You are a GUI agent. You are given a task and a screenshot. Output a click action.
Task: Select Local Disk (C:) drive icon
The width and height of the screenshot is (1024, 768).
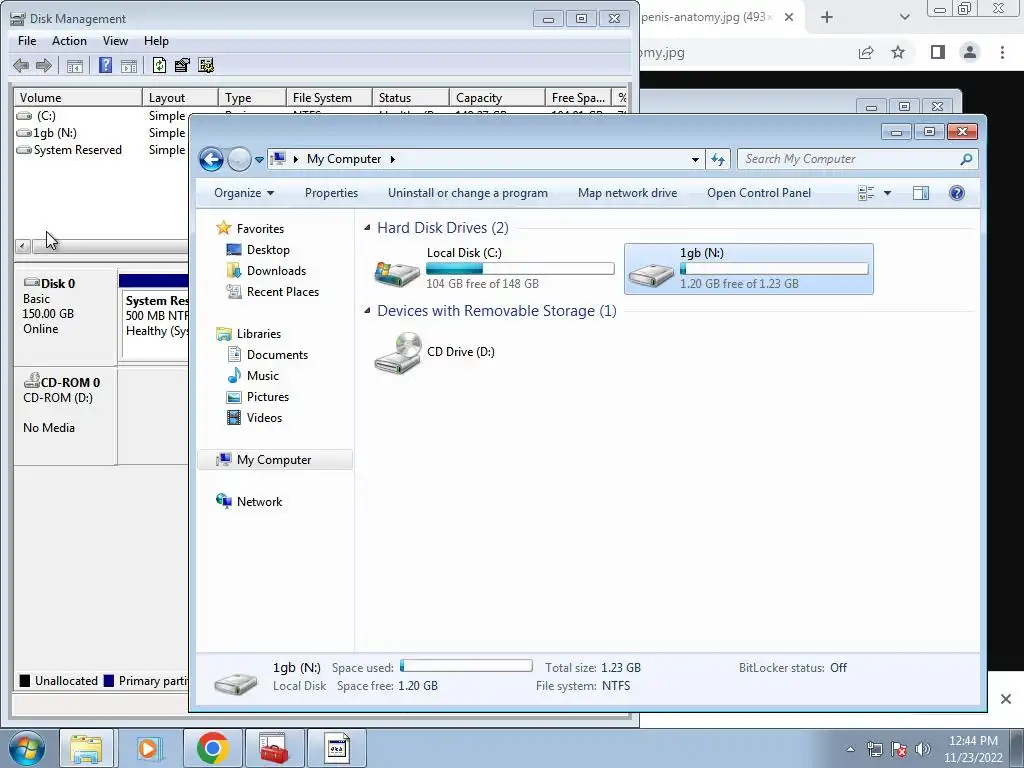point(397,273)
